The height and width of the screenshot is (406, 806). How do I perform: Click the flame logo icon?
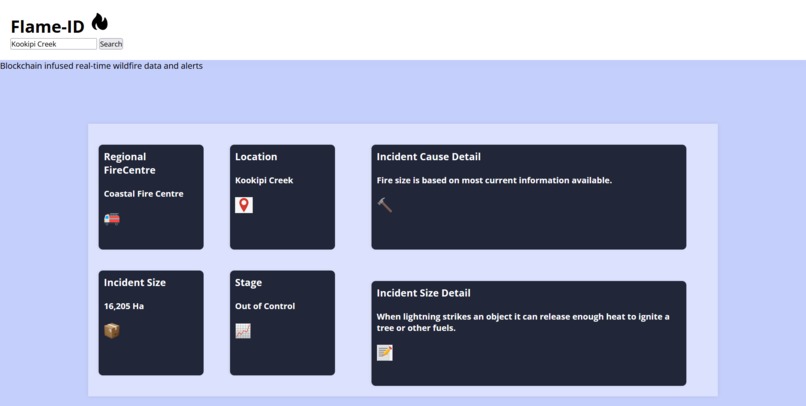tap(100, 22)
